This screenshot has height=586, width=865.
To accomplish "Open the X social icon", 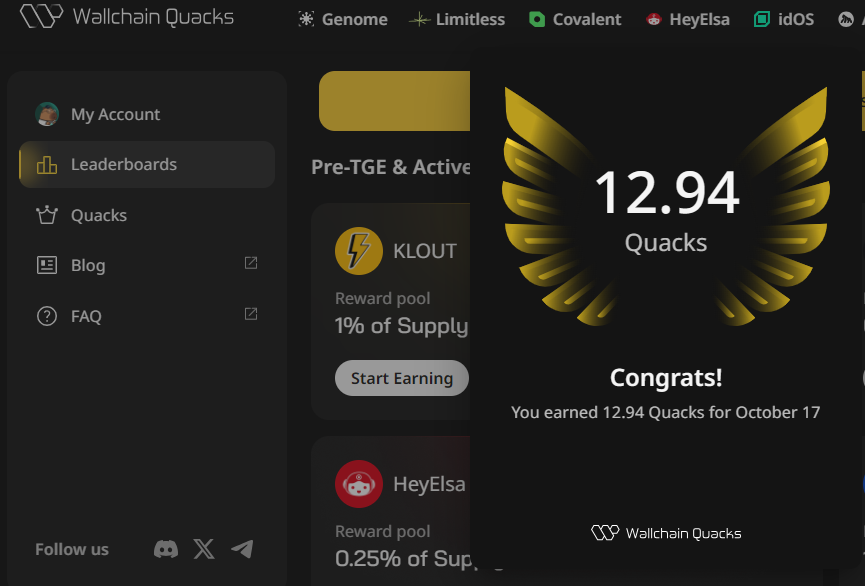I will click(x=204, y=549).
